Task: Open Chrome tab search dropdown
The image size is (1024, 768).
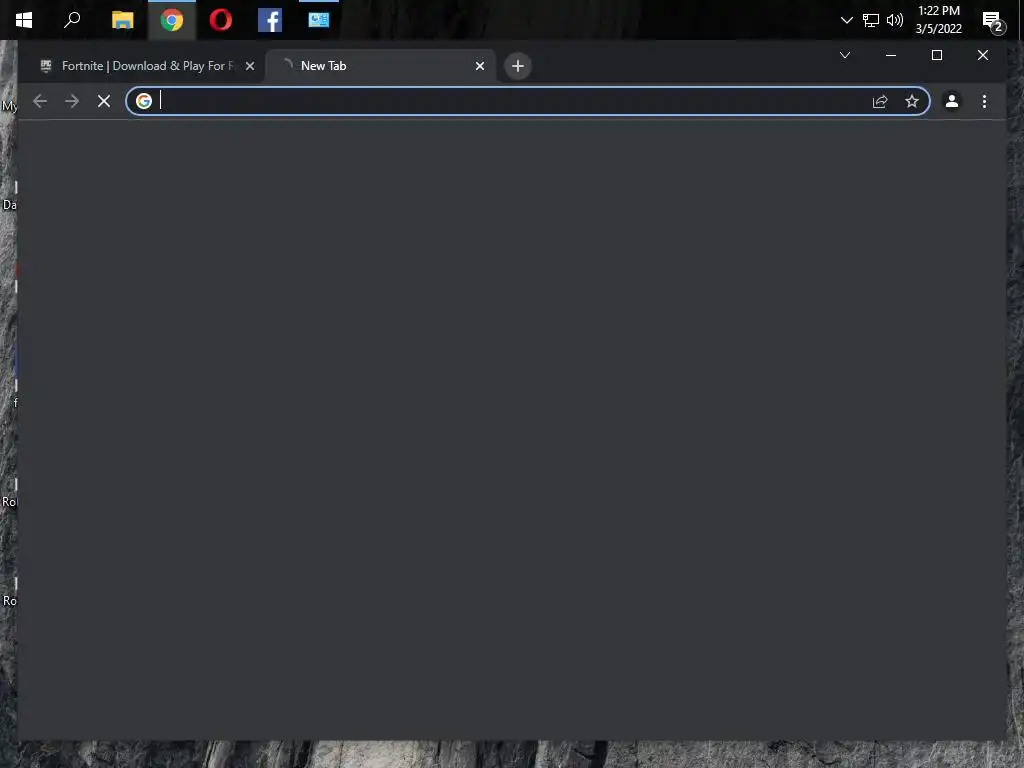Action: [x=844, y=55]
